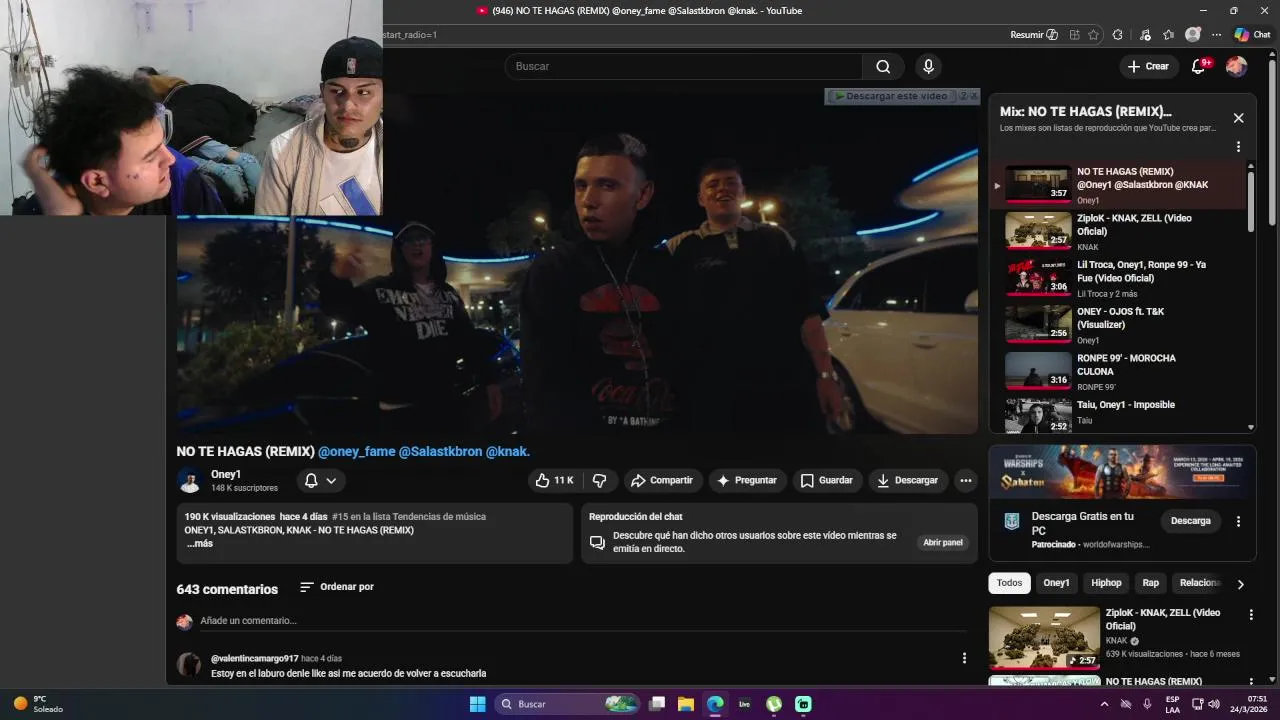Switch to Microsoft Edge in the taskbar

pos(715,704)
